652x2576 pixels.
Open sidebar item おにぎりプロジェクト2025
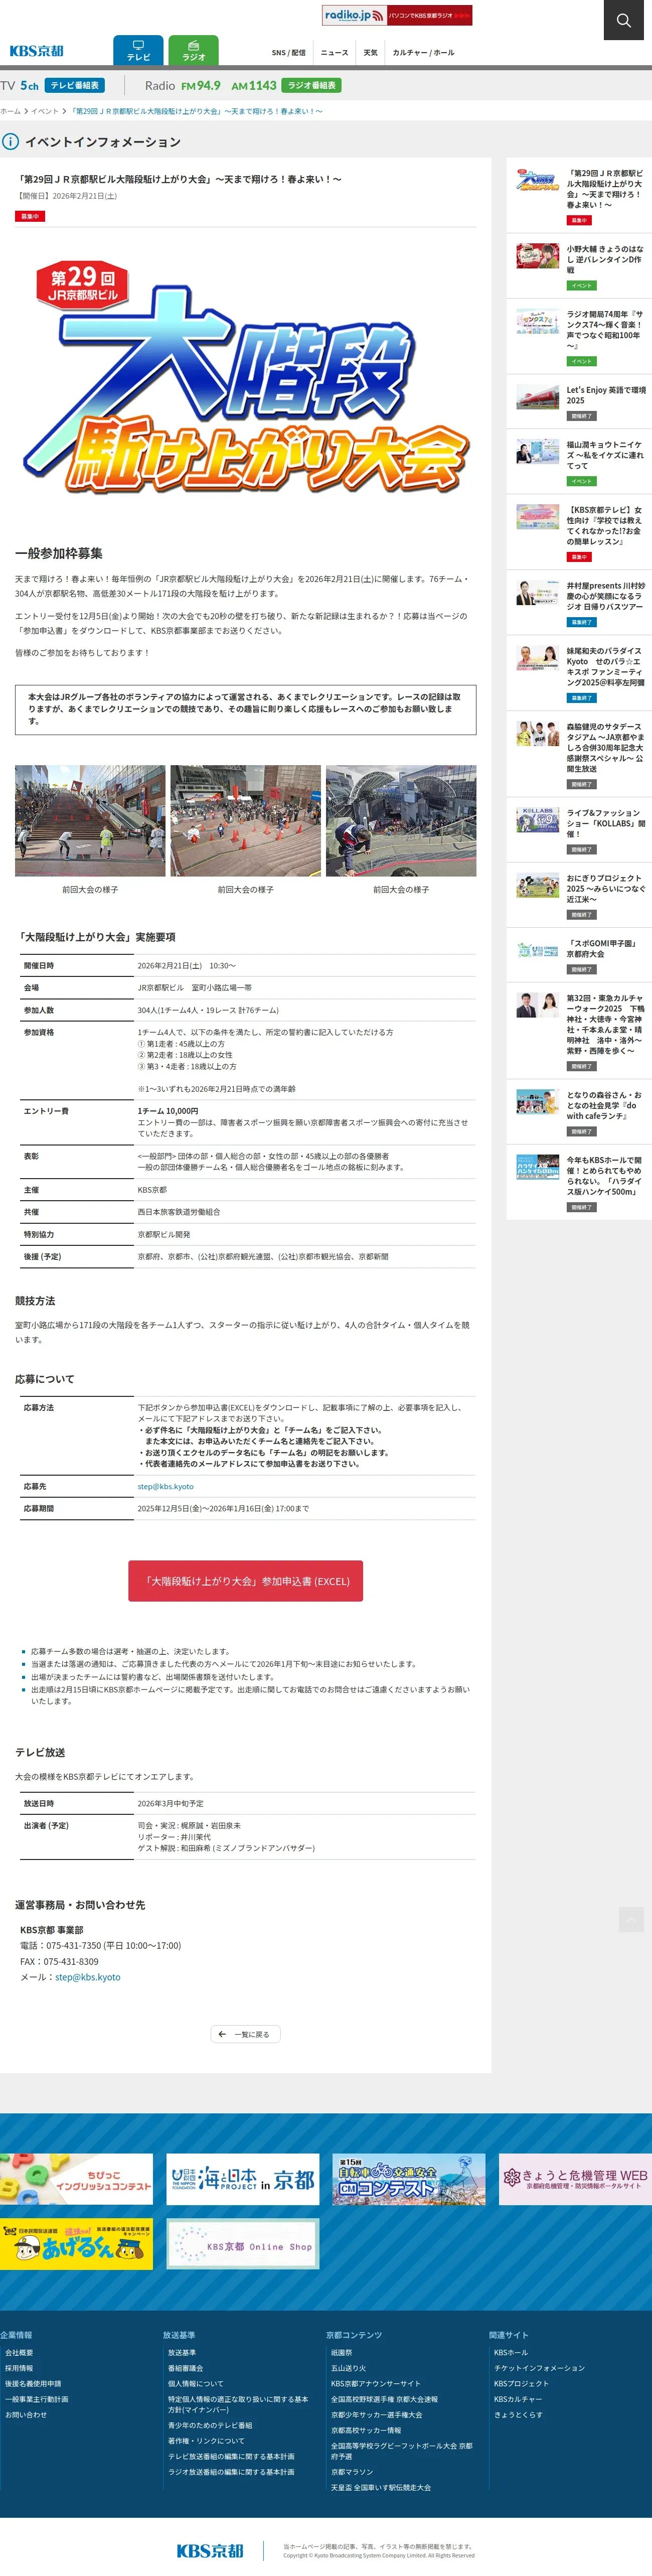coord(605,889)
